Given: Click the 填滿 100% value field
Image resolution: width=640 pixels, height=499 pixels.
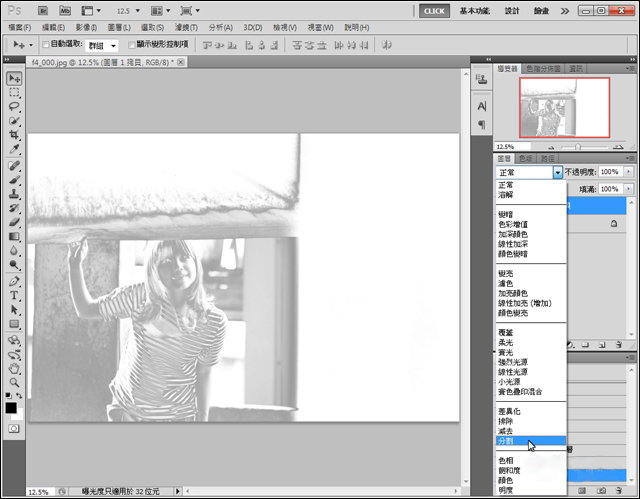Looking at the screenshot, I should (x=611, y=189).
